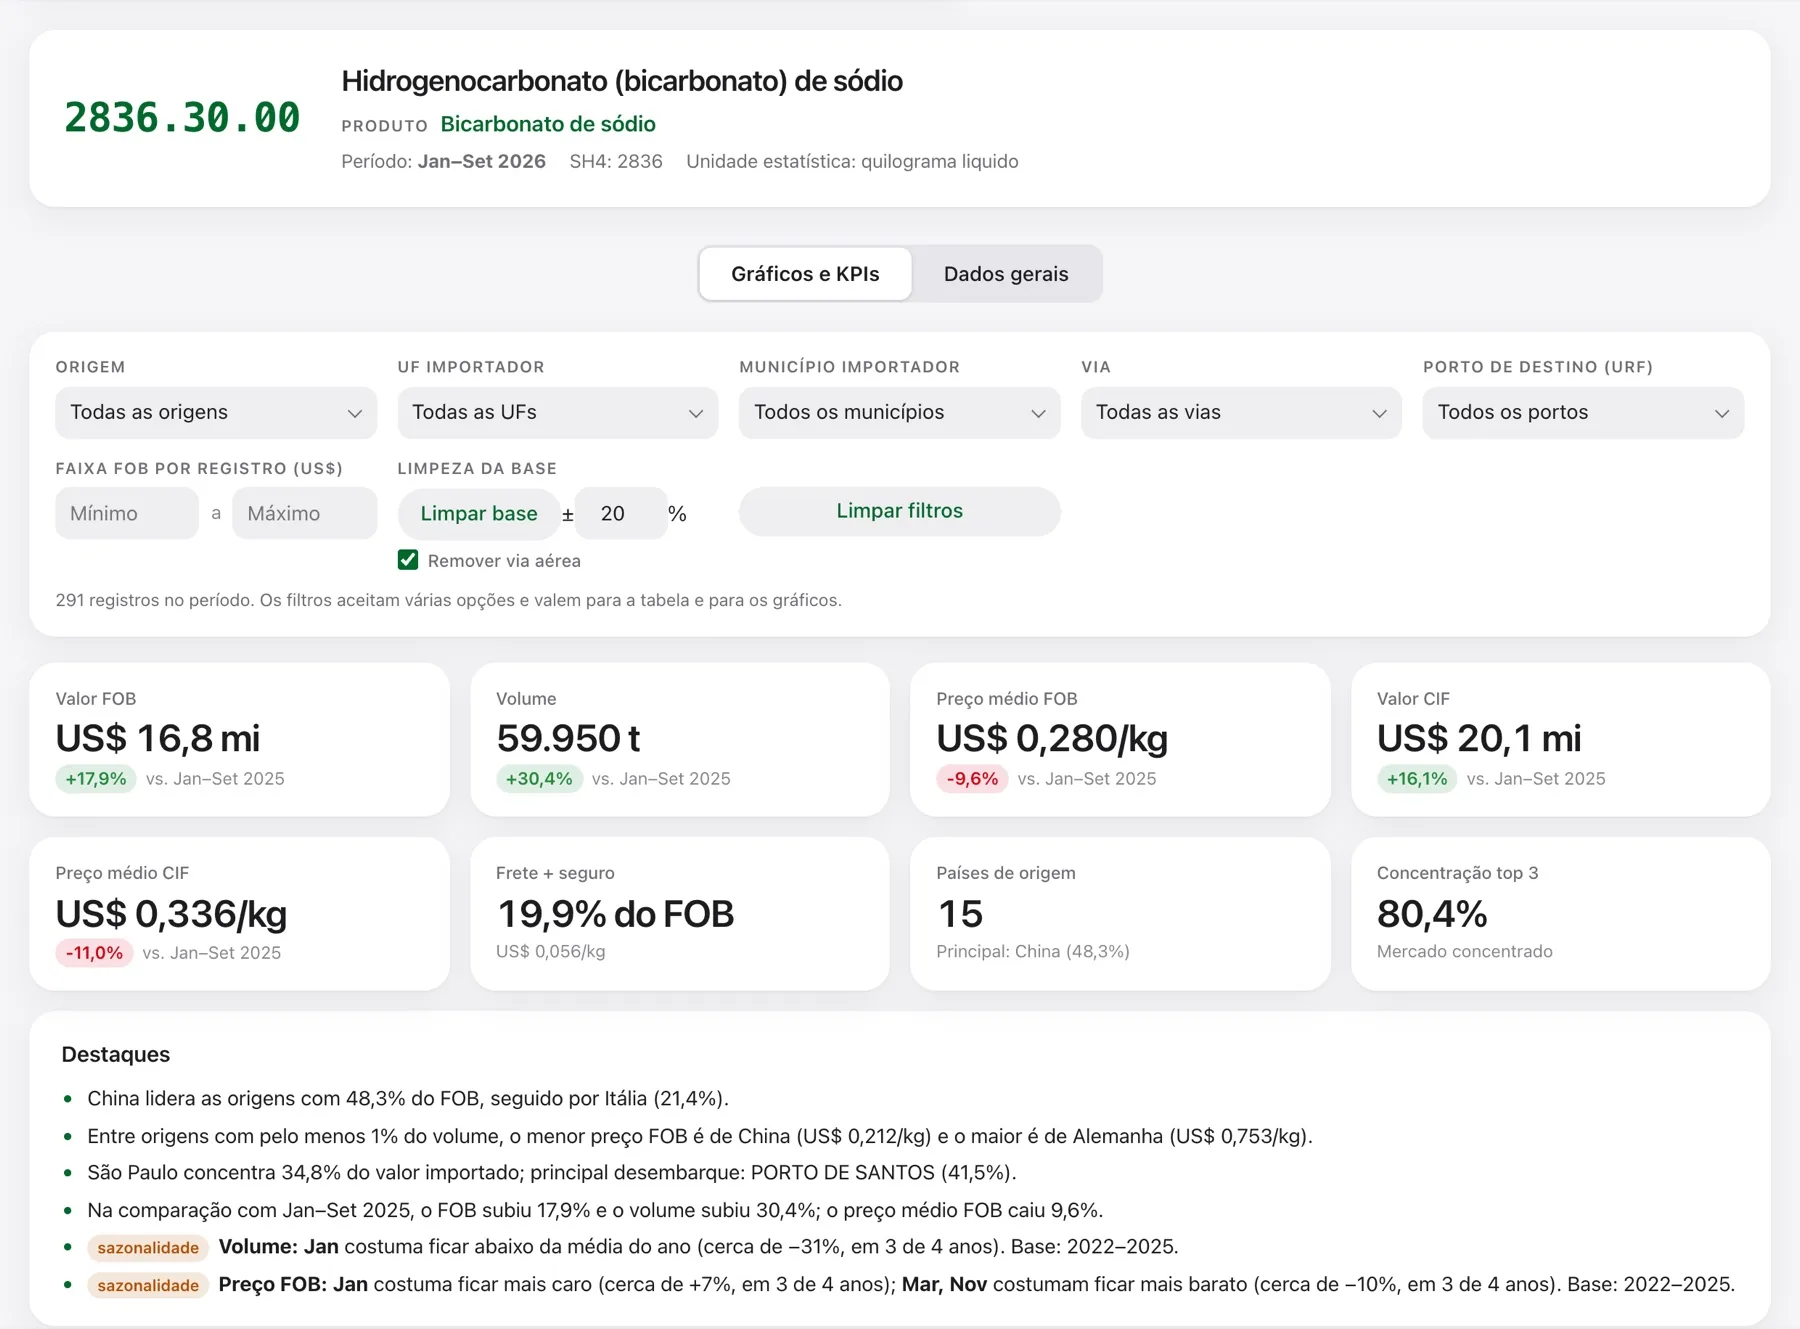1800x1329 pixels.
Task: Click the Volume value 59.950 t
Action: click(568, 739)
